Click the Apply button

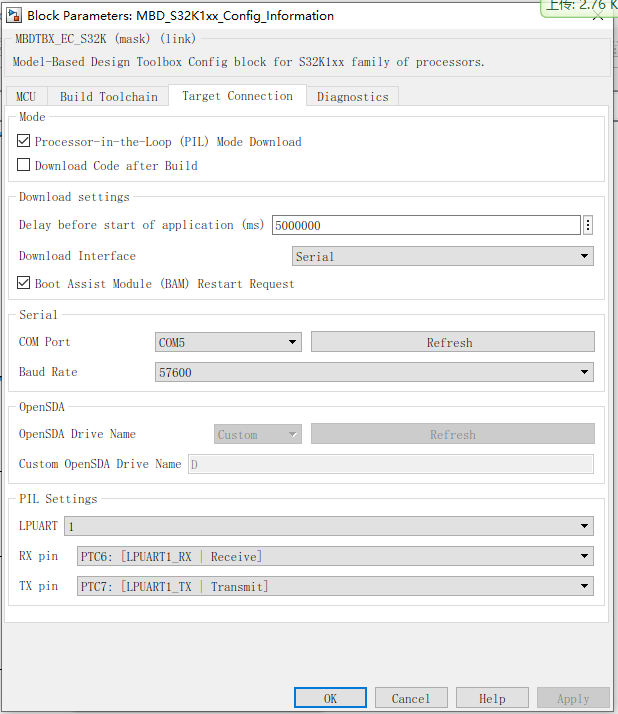pos(573,698)
